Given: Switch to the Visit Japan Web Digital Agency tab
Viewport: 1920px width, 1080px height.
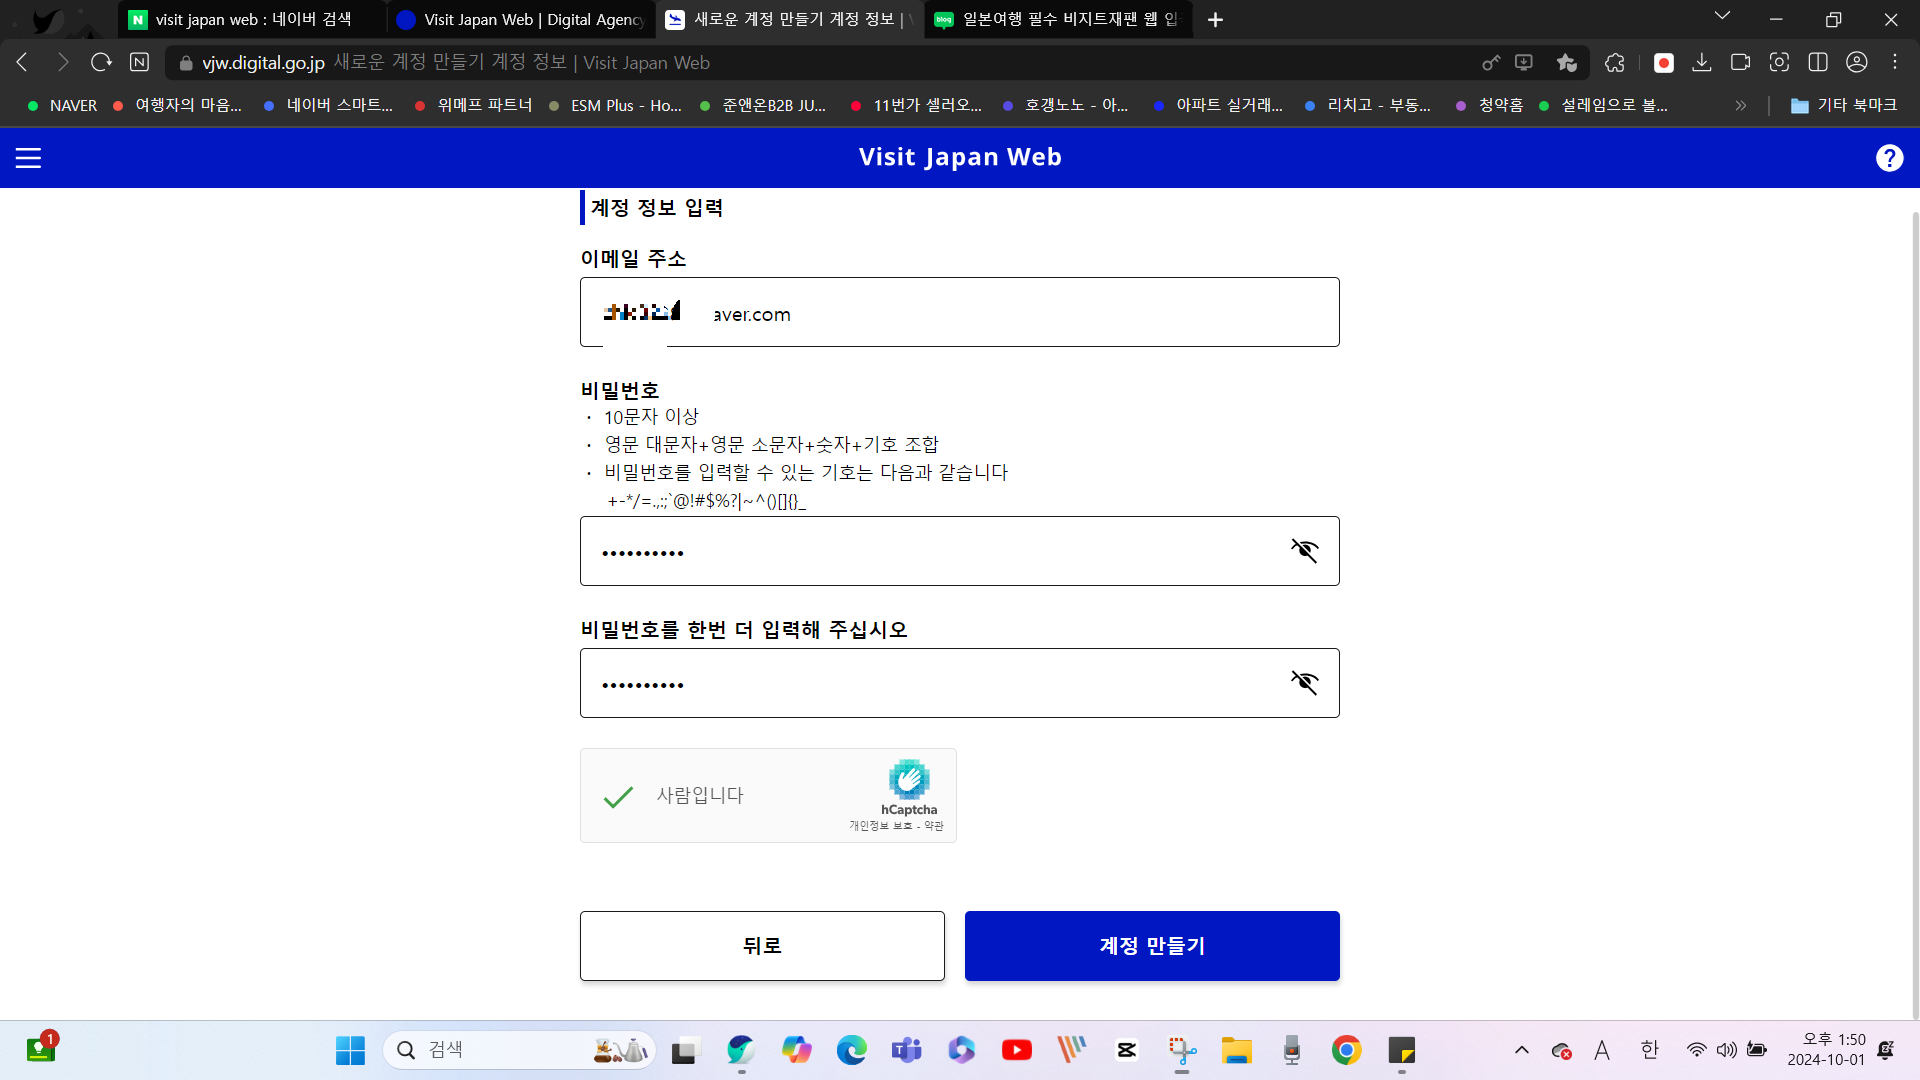Looking at the screenshot, I should (520, 20).
